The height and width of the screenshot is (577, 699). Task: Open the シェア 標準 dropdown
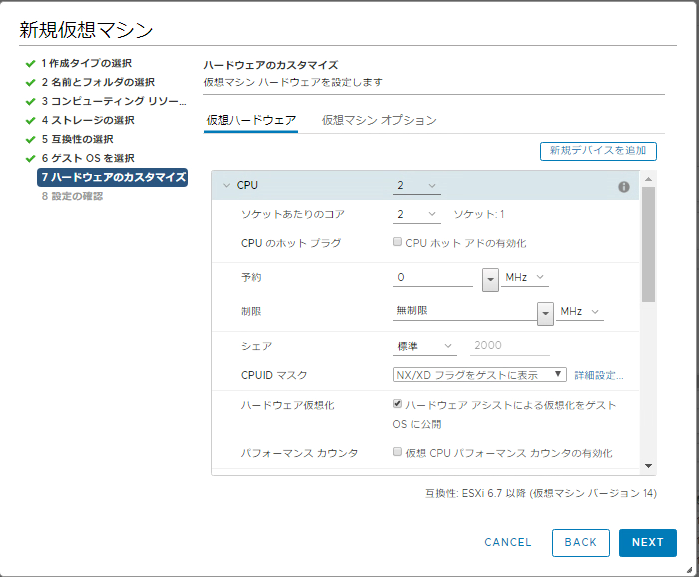(424, 346)
